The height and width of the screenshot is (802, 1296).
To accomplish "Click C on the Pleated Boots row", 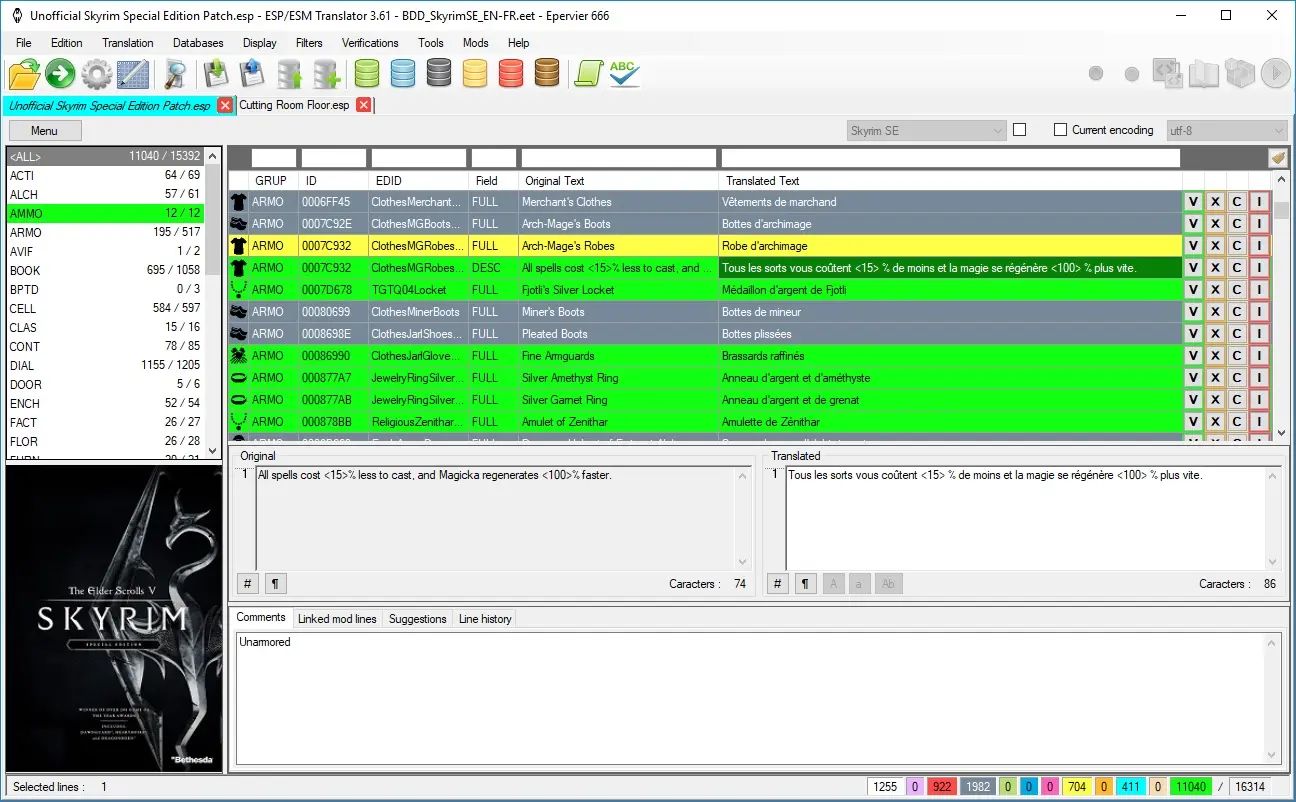I will coord(1237,334).
